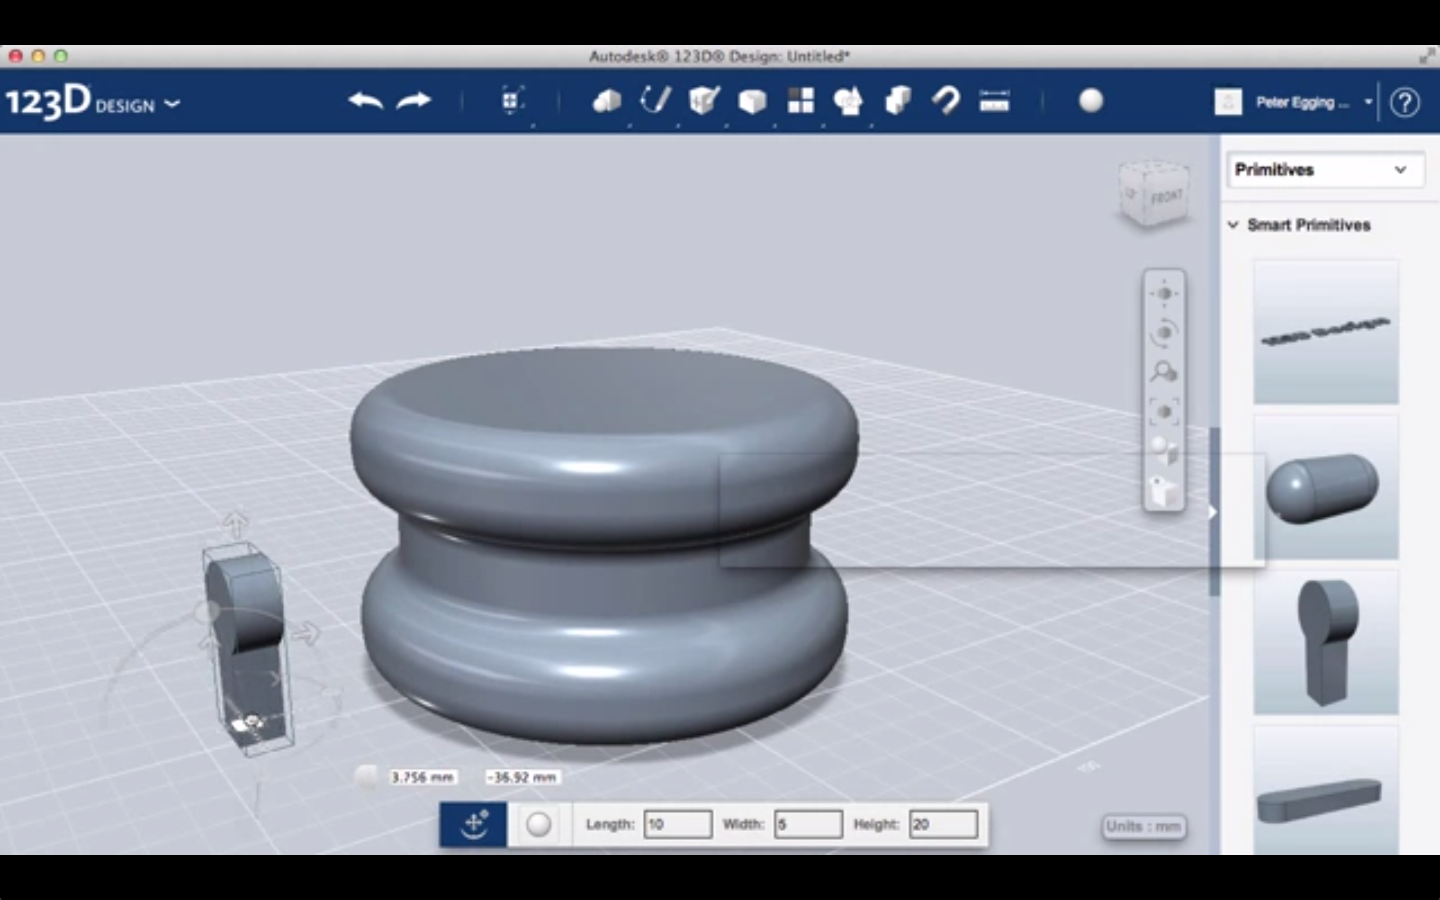This screenshot has height=900, width=1440.
Task: Click the right arrow manipulator on the small part
Action: pyautogui.click(x=306, y=632)
